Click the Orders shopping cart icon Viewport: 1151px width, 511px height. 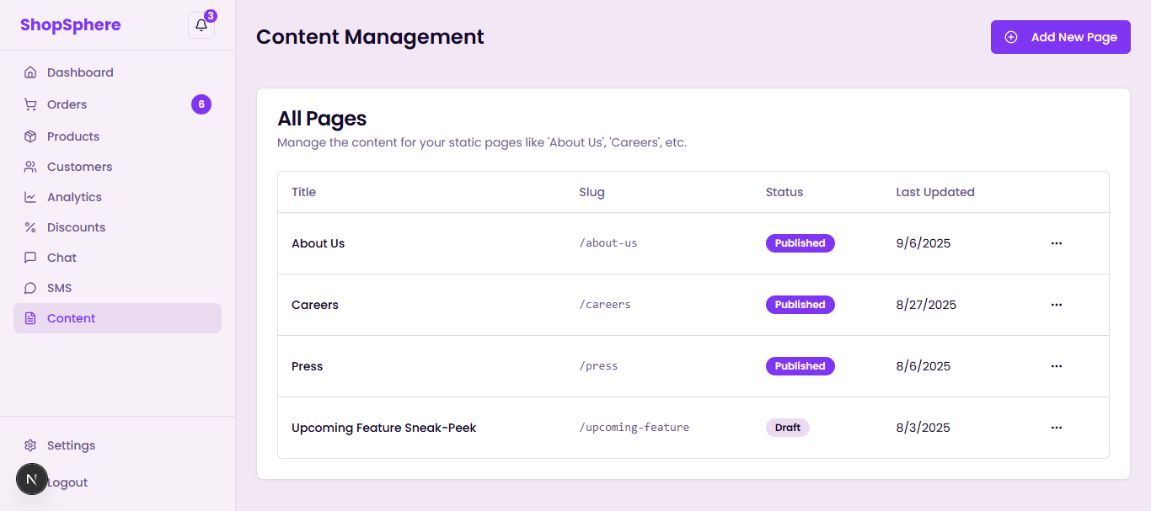coord(30,104)
